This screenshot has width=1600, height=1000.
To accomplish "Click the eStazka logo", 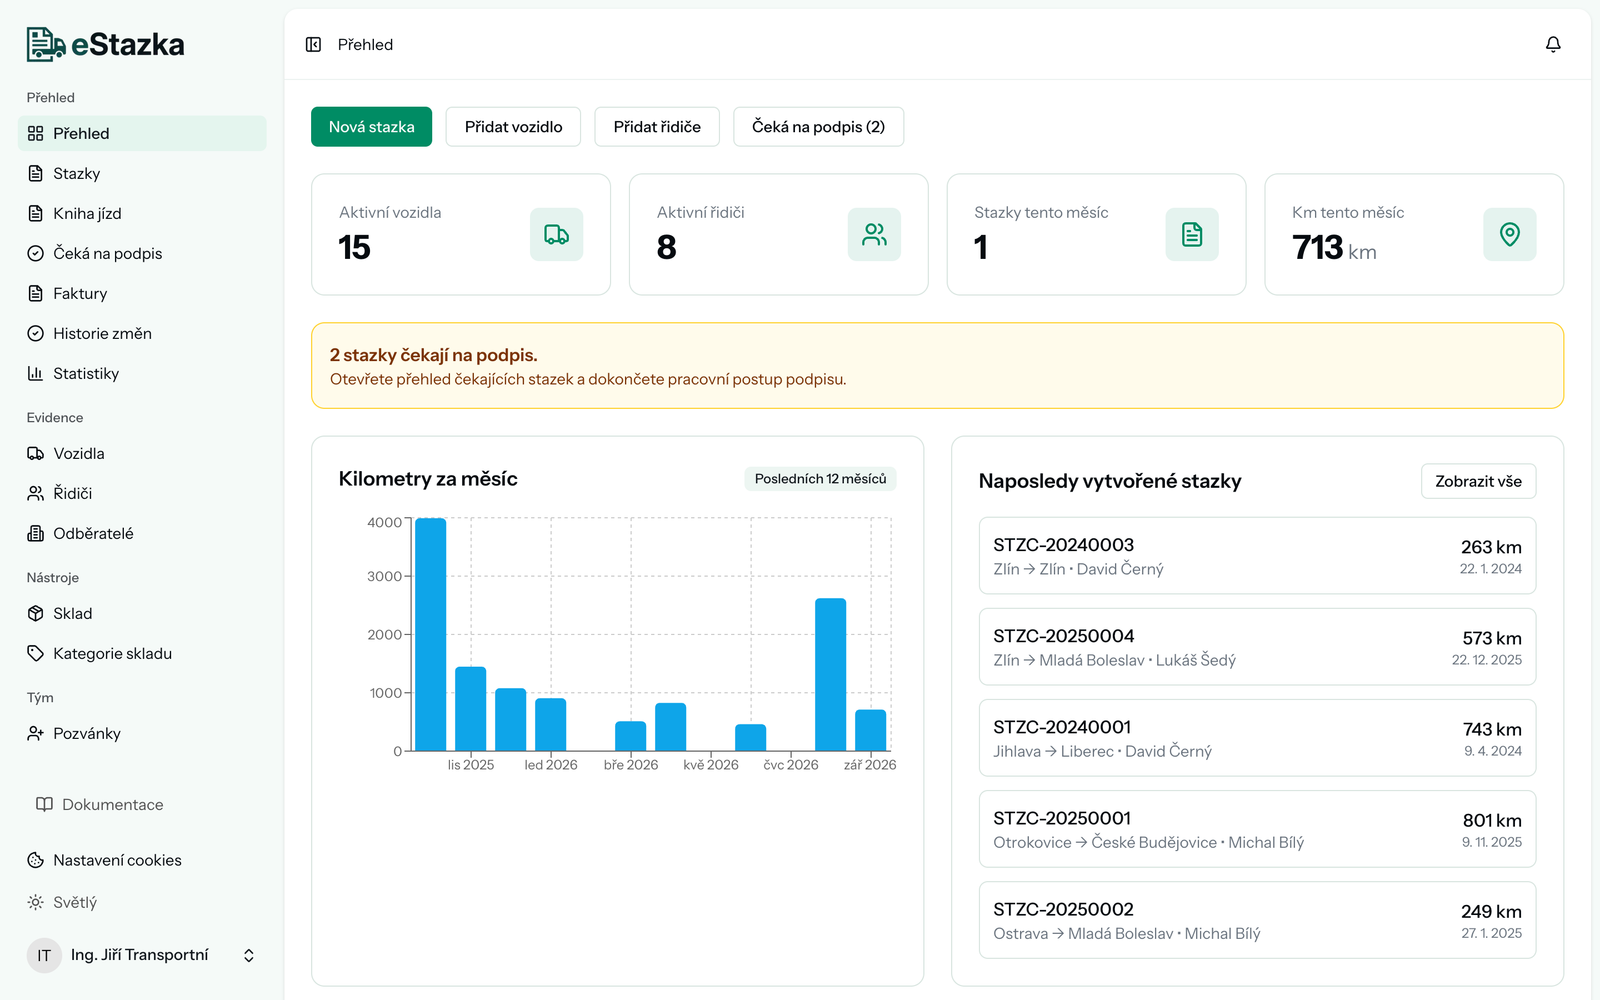I will point(106,44).
